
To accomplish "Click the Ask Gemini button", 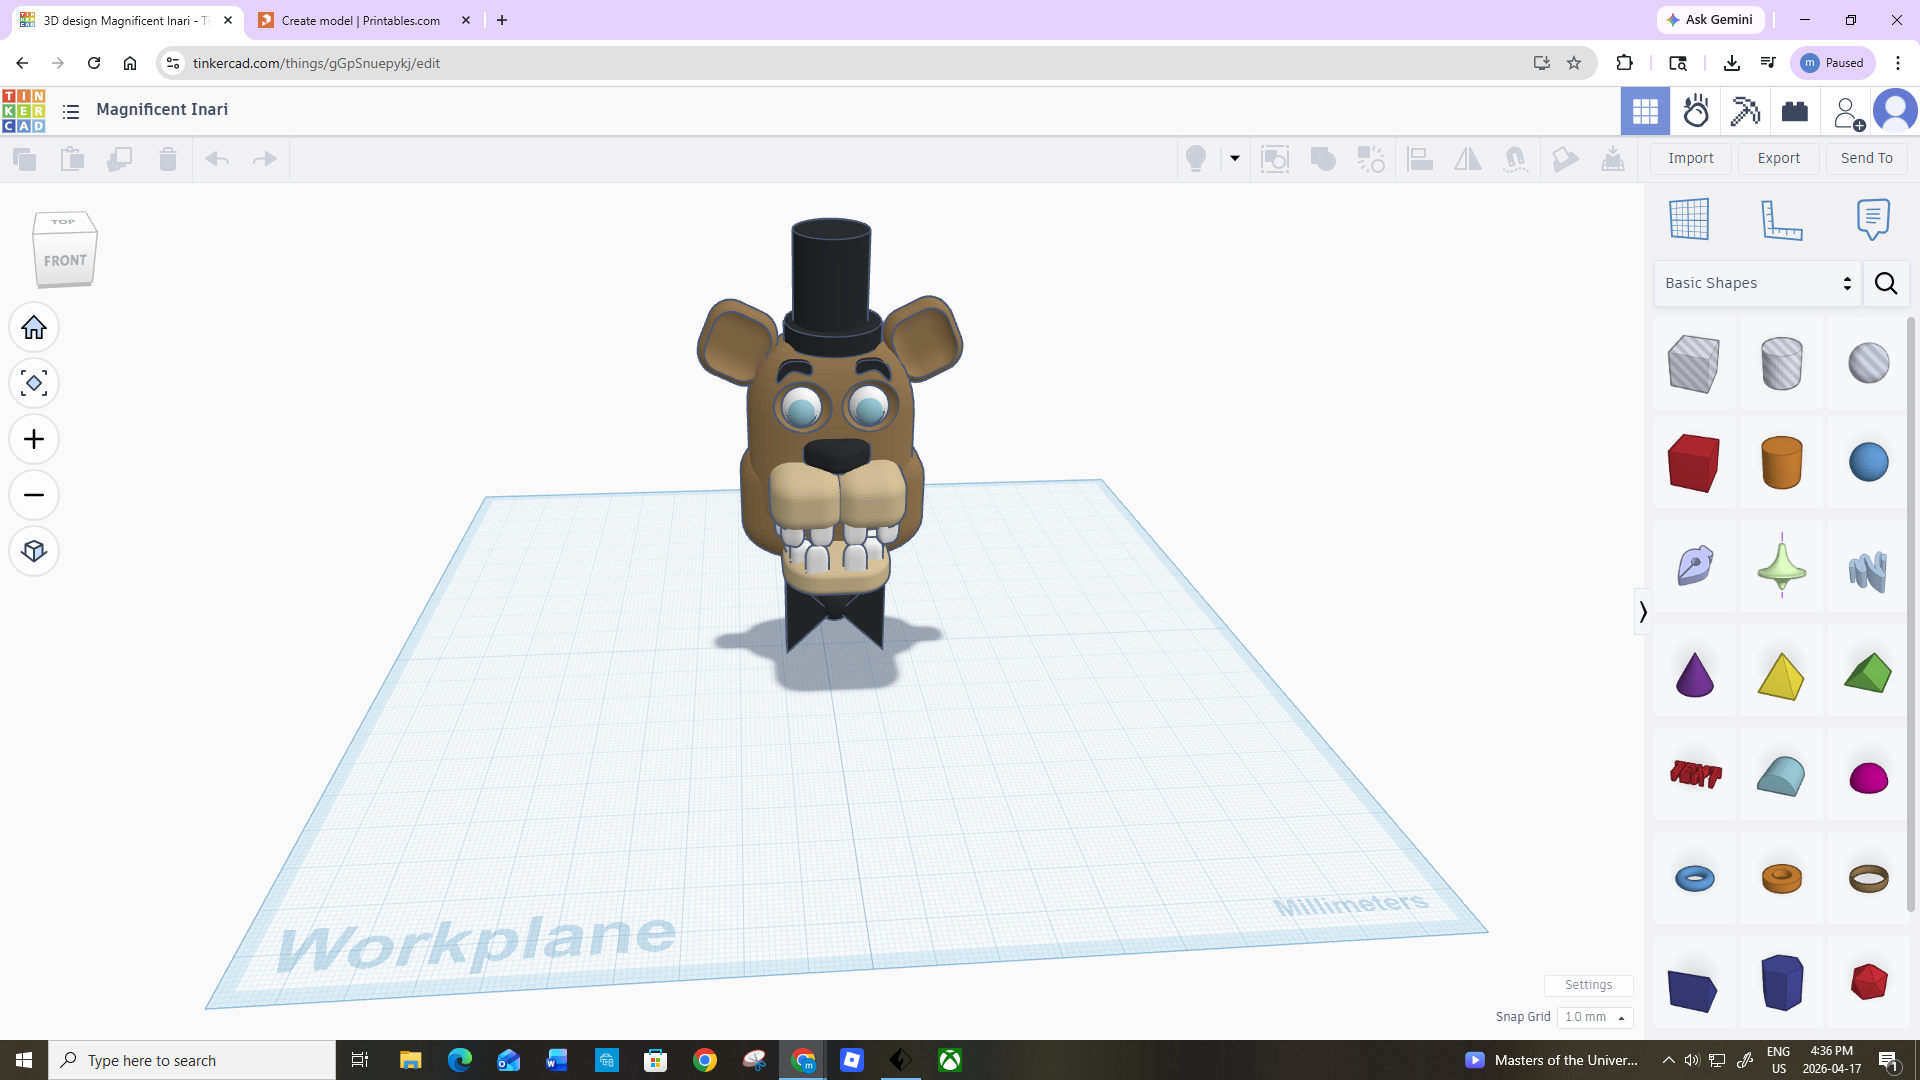I will (1710, 20).
